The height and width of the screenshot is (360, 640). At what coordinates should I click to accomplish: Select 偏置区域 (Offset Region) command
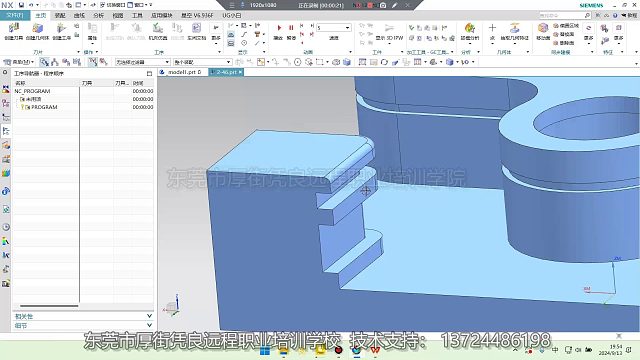tap(567, 26)
